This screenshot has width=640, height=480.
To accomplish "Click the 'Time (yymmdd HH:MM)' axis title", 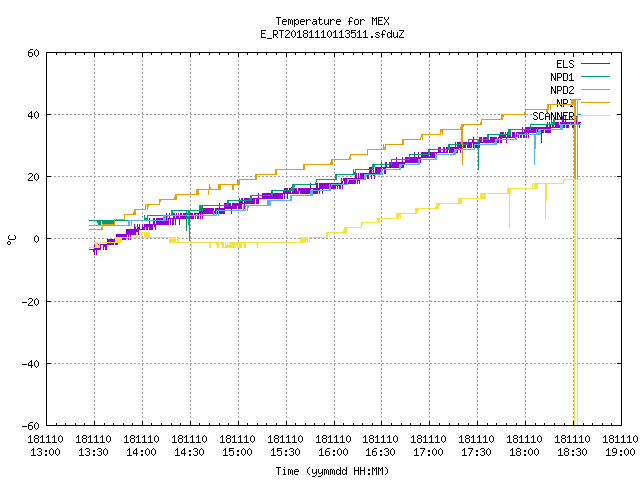I will click(x=332, y=471).
